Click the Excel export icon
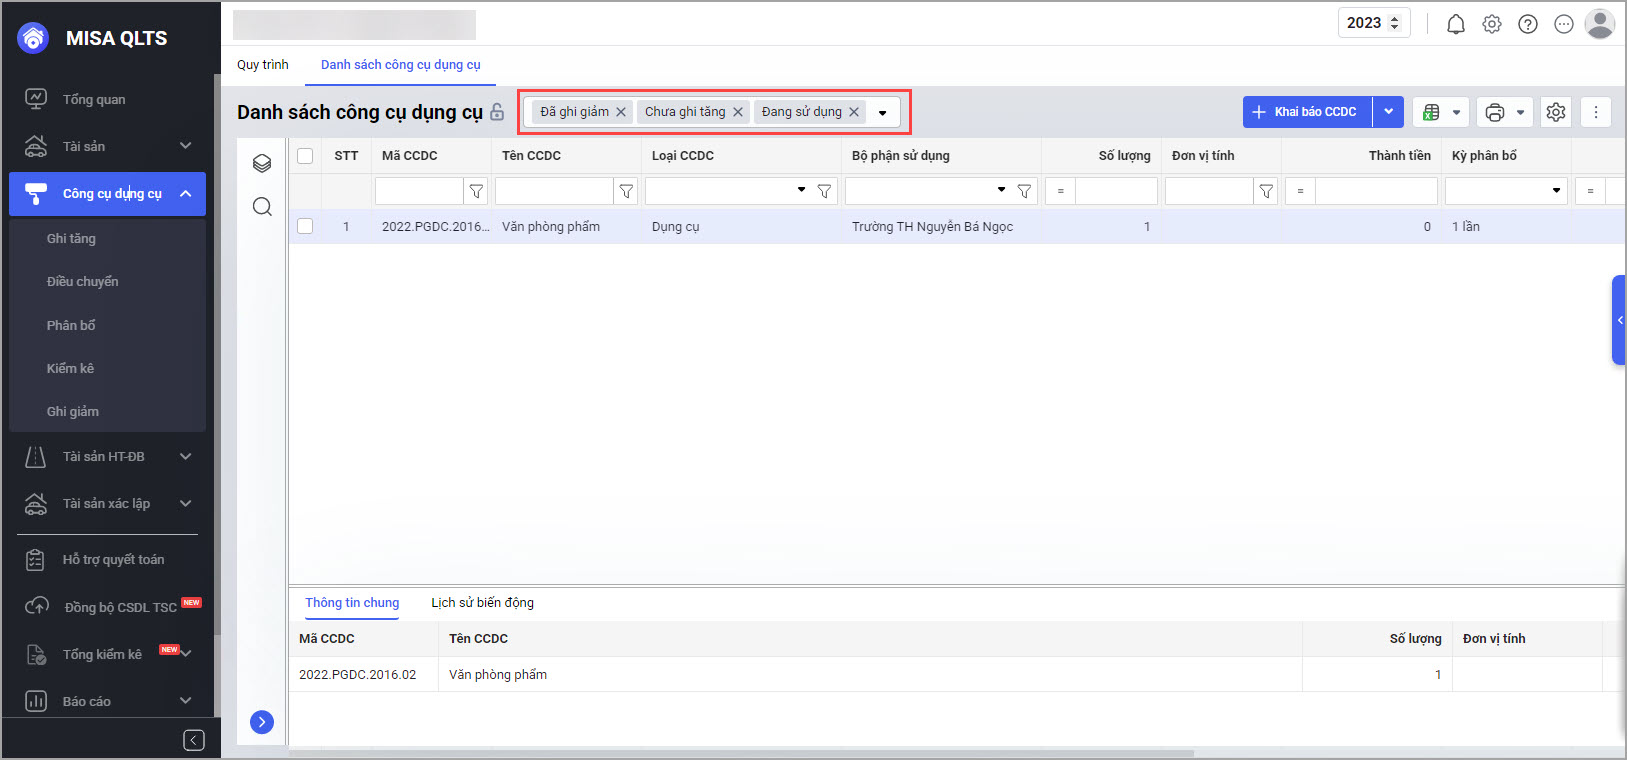The image size is (1627, 760). (x=1431, y=112)
